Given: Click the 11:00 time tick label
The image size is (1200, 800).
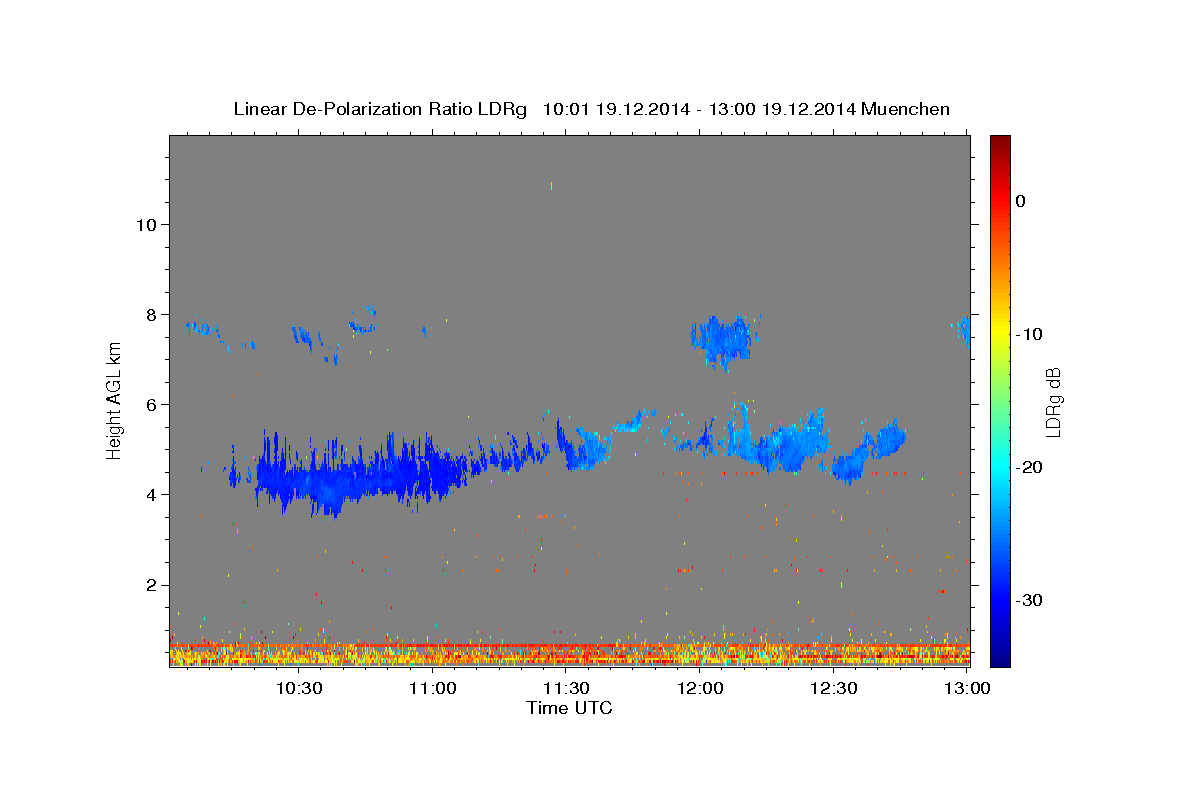Looking at the screenshot, I should (x=432, y=689).
